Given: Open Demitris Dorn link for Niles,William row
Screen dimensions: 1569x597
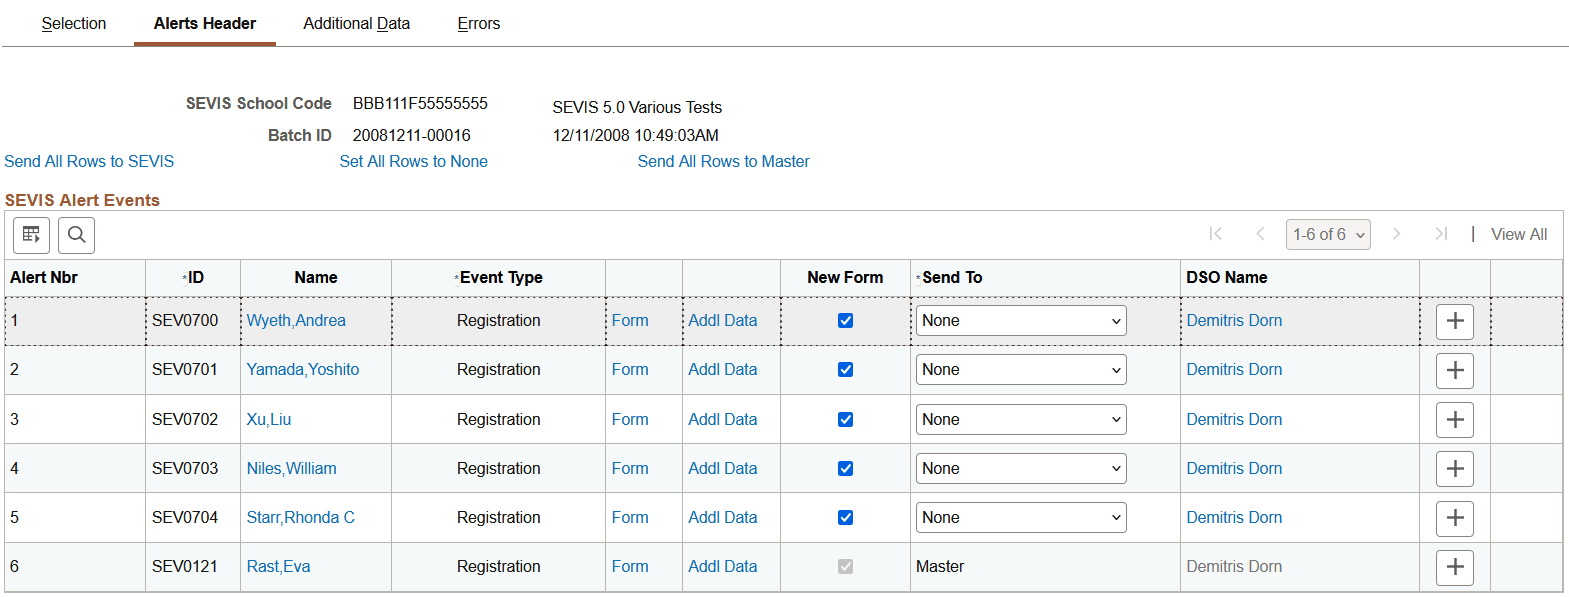Looking at the screenshot, I should (1234, 469).
